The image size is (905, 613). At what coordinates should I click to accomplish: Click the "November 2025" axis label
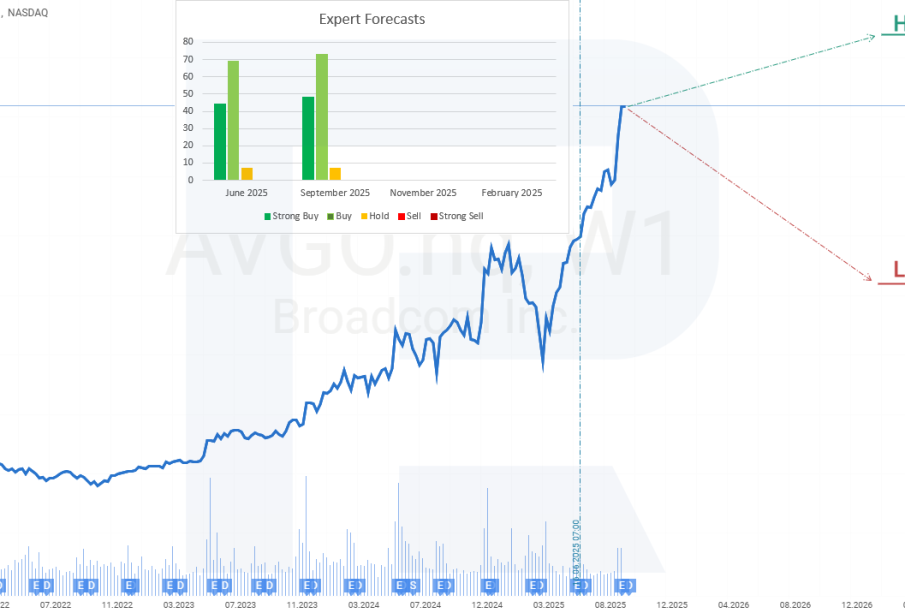[423, 193]
